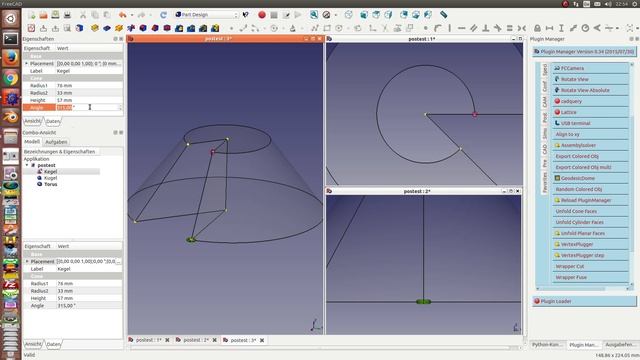Image resolution: width=640 pixels, height=360 pixels.
Task: Click the Lock constraint padlock icon
Action: click(x=537, y=28)
